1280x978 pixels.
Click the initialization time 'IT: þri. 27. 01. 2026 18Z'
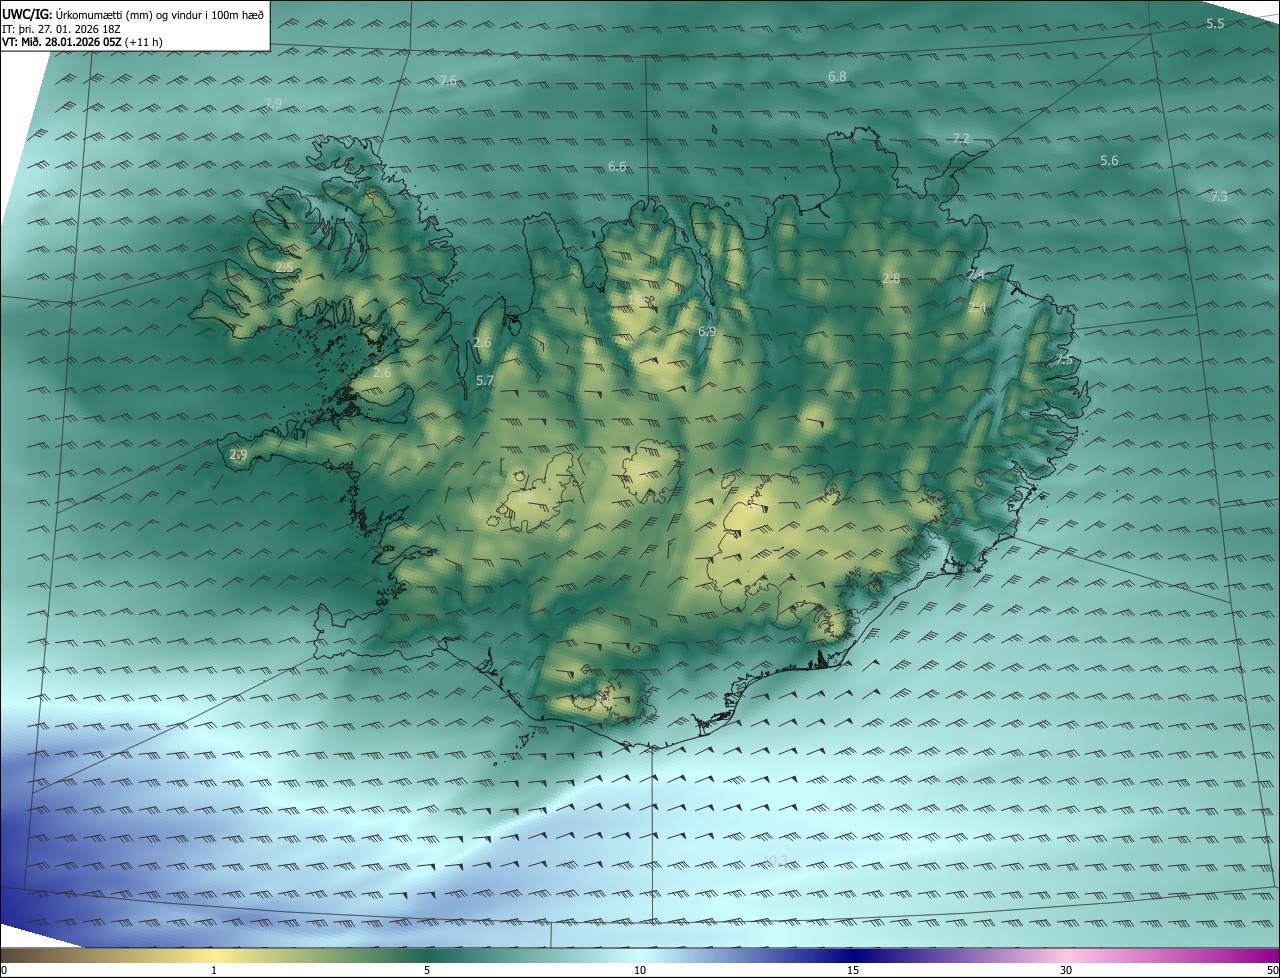61,29
